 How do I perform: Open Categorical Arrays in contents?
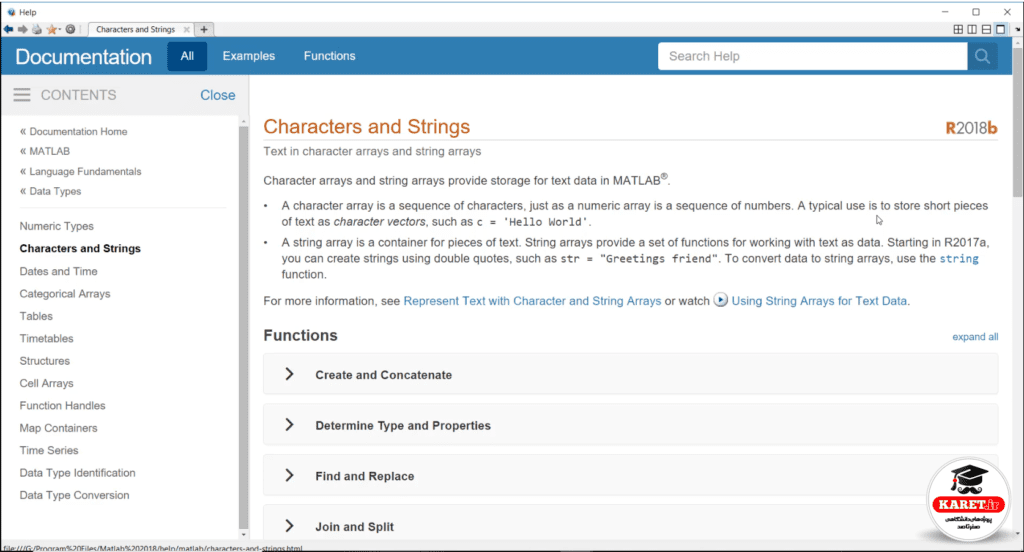coord(65,293)
